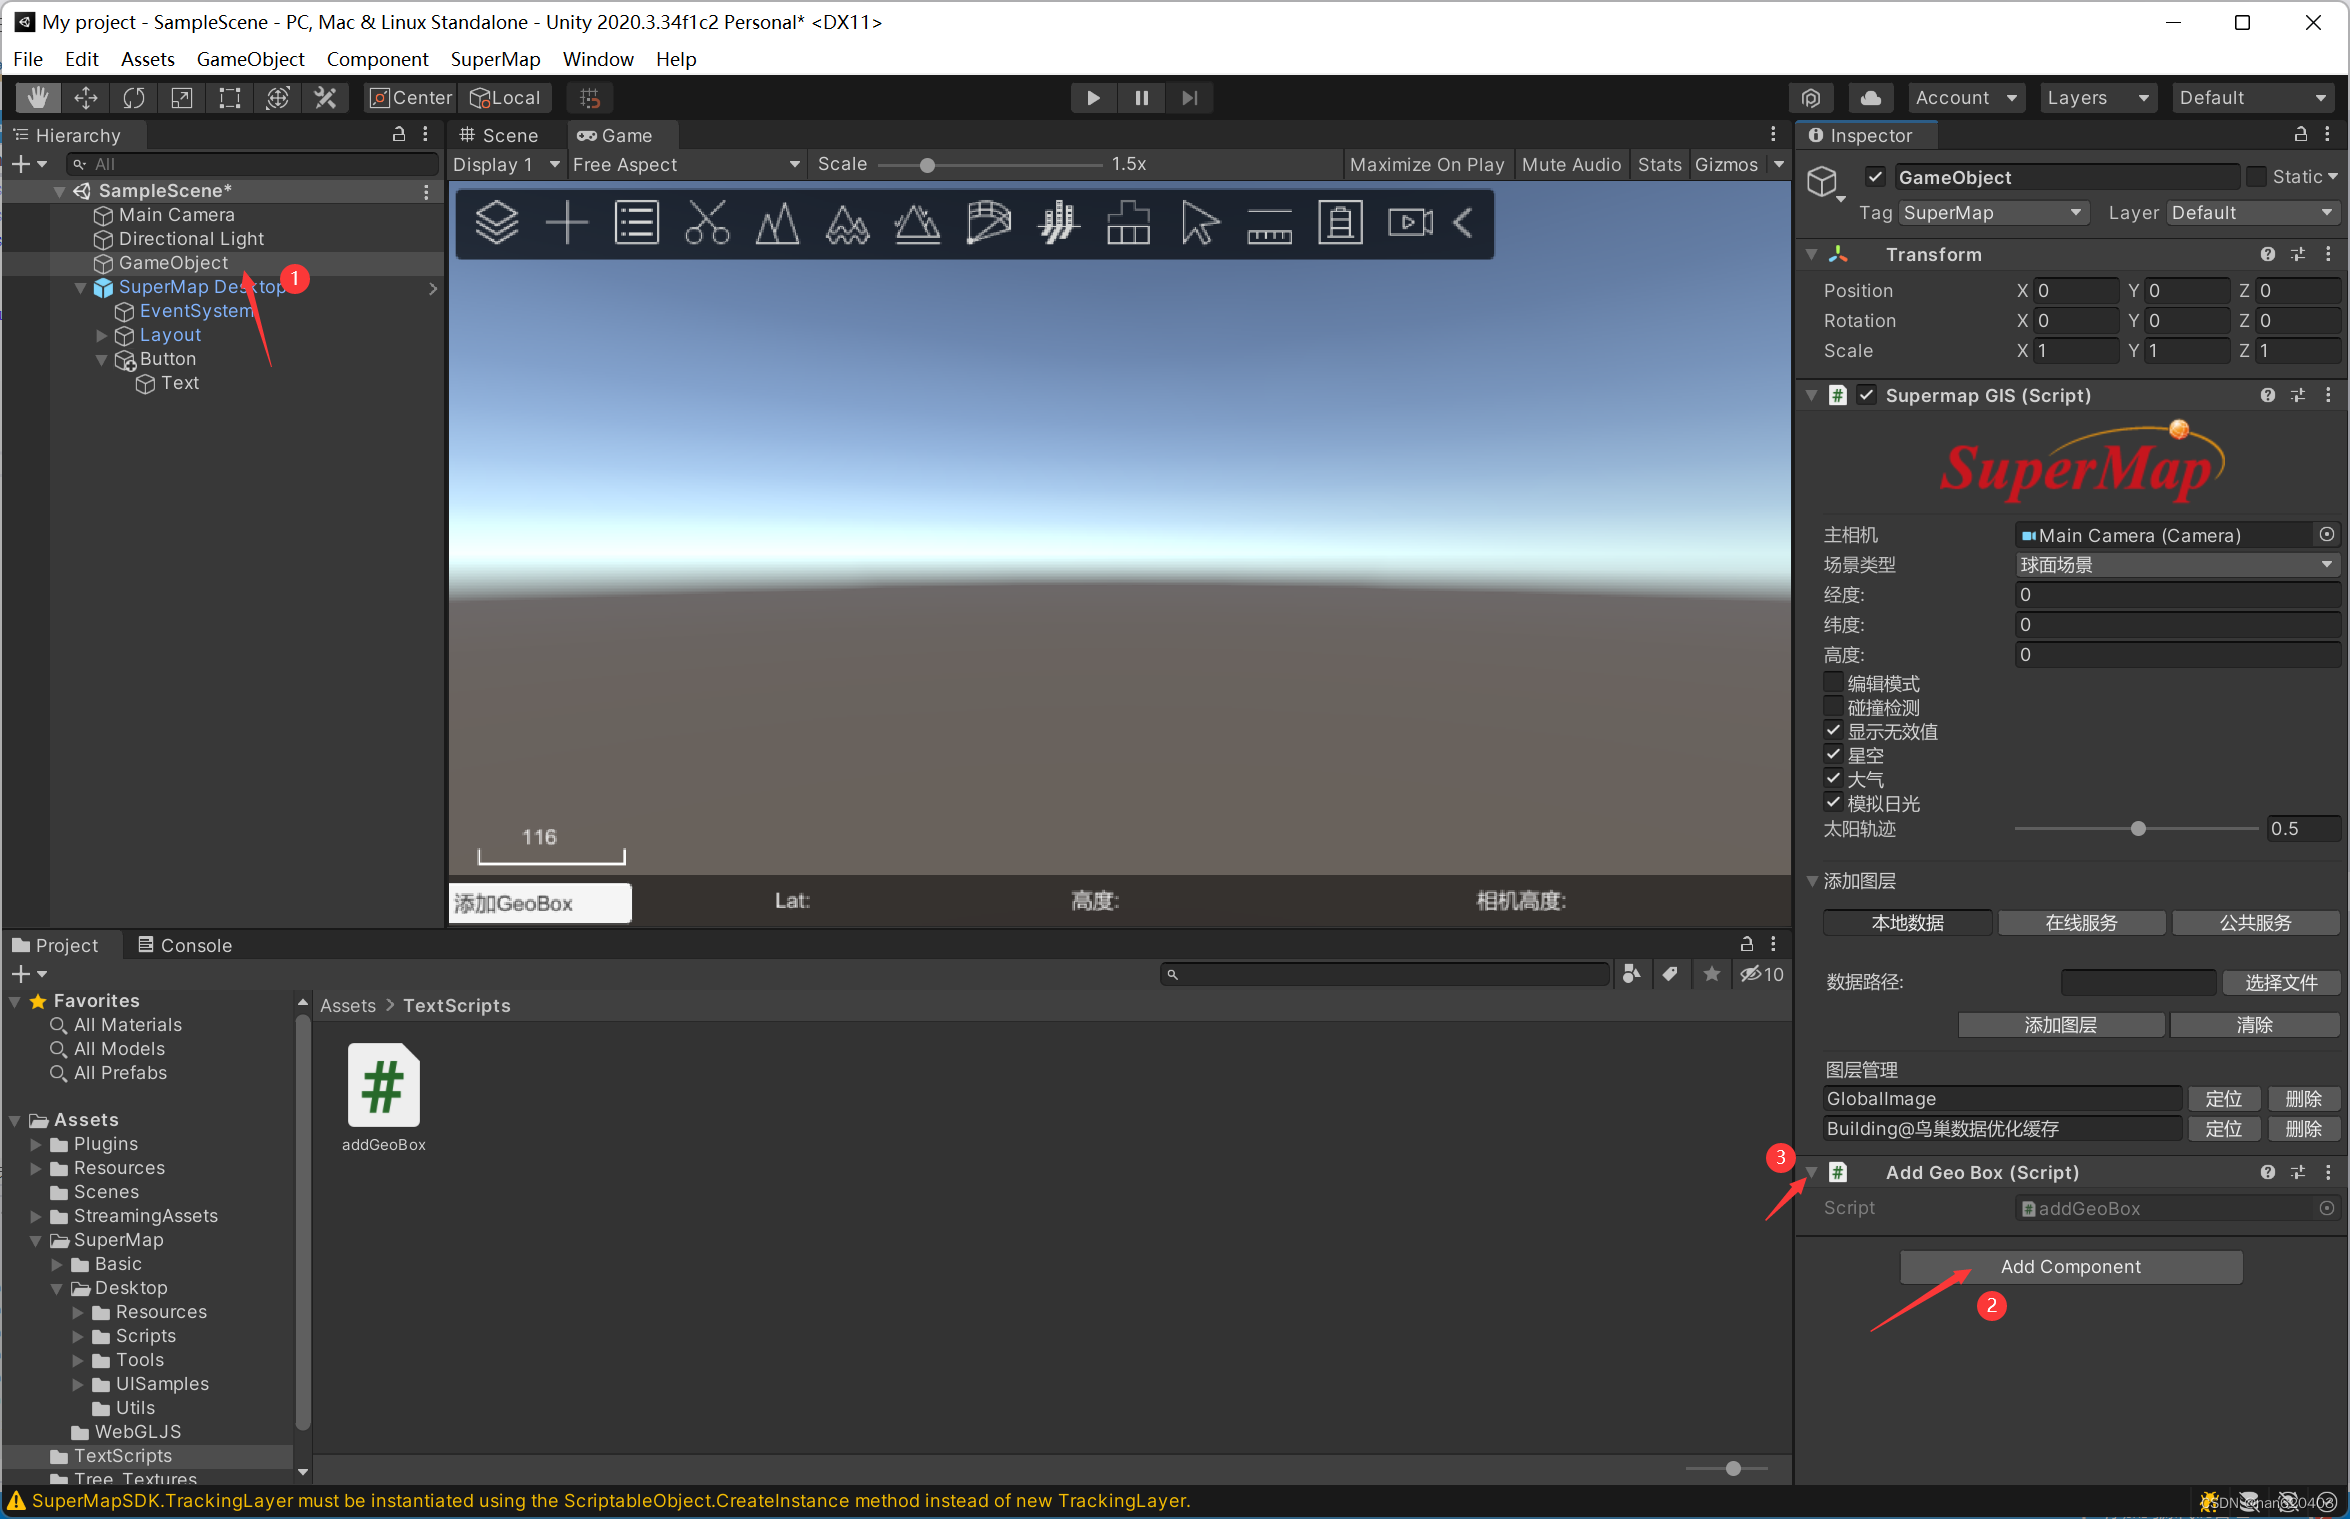The image size is (2350, 1519).
Task: Click the scissors clip tool in scene toolbar
Action: click(x=707, y=222)
